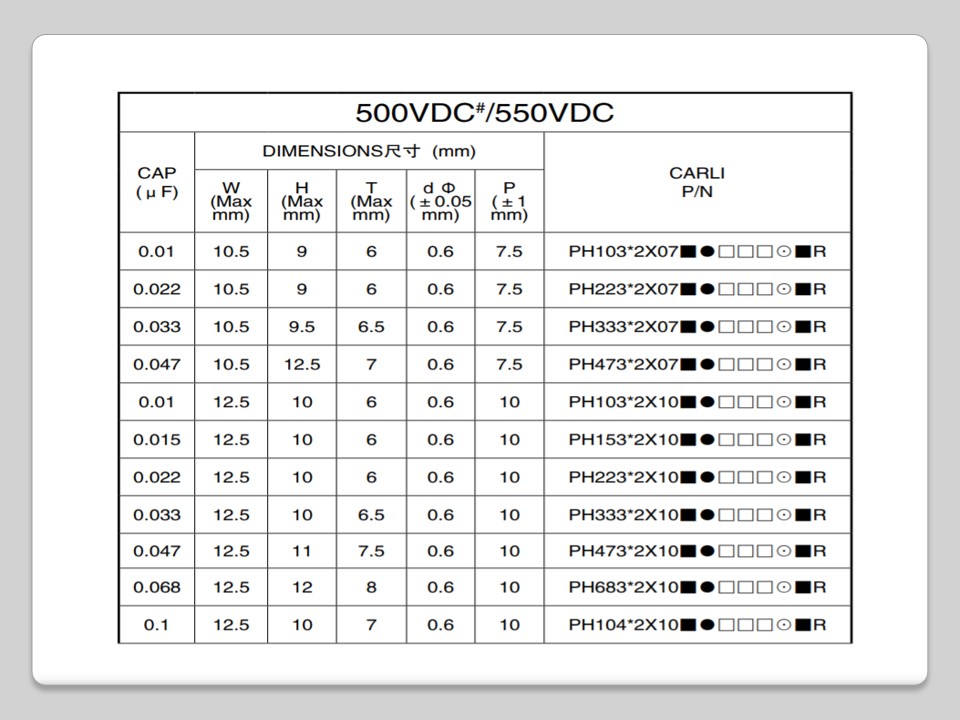960x720 pixels.
Task: Select the W (Max mm) column header
Action: pos(231,201)
